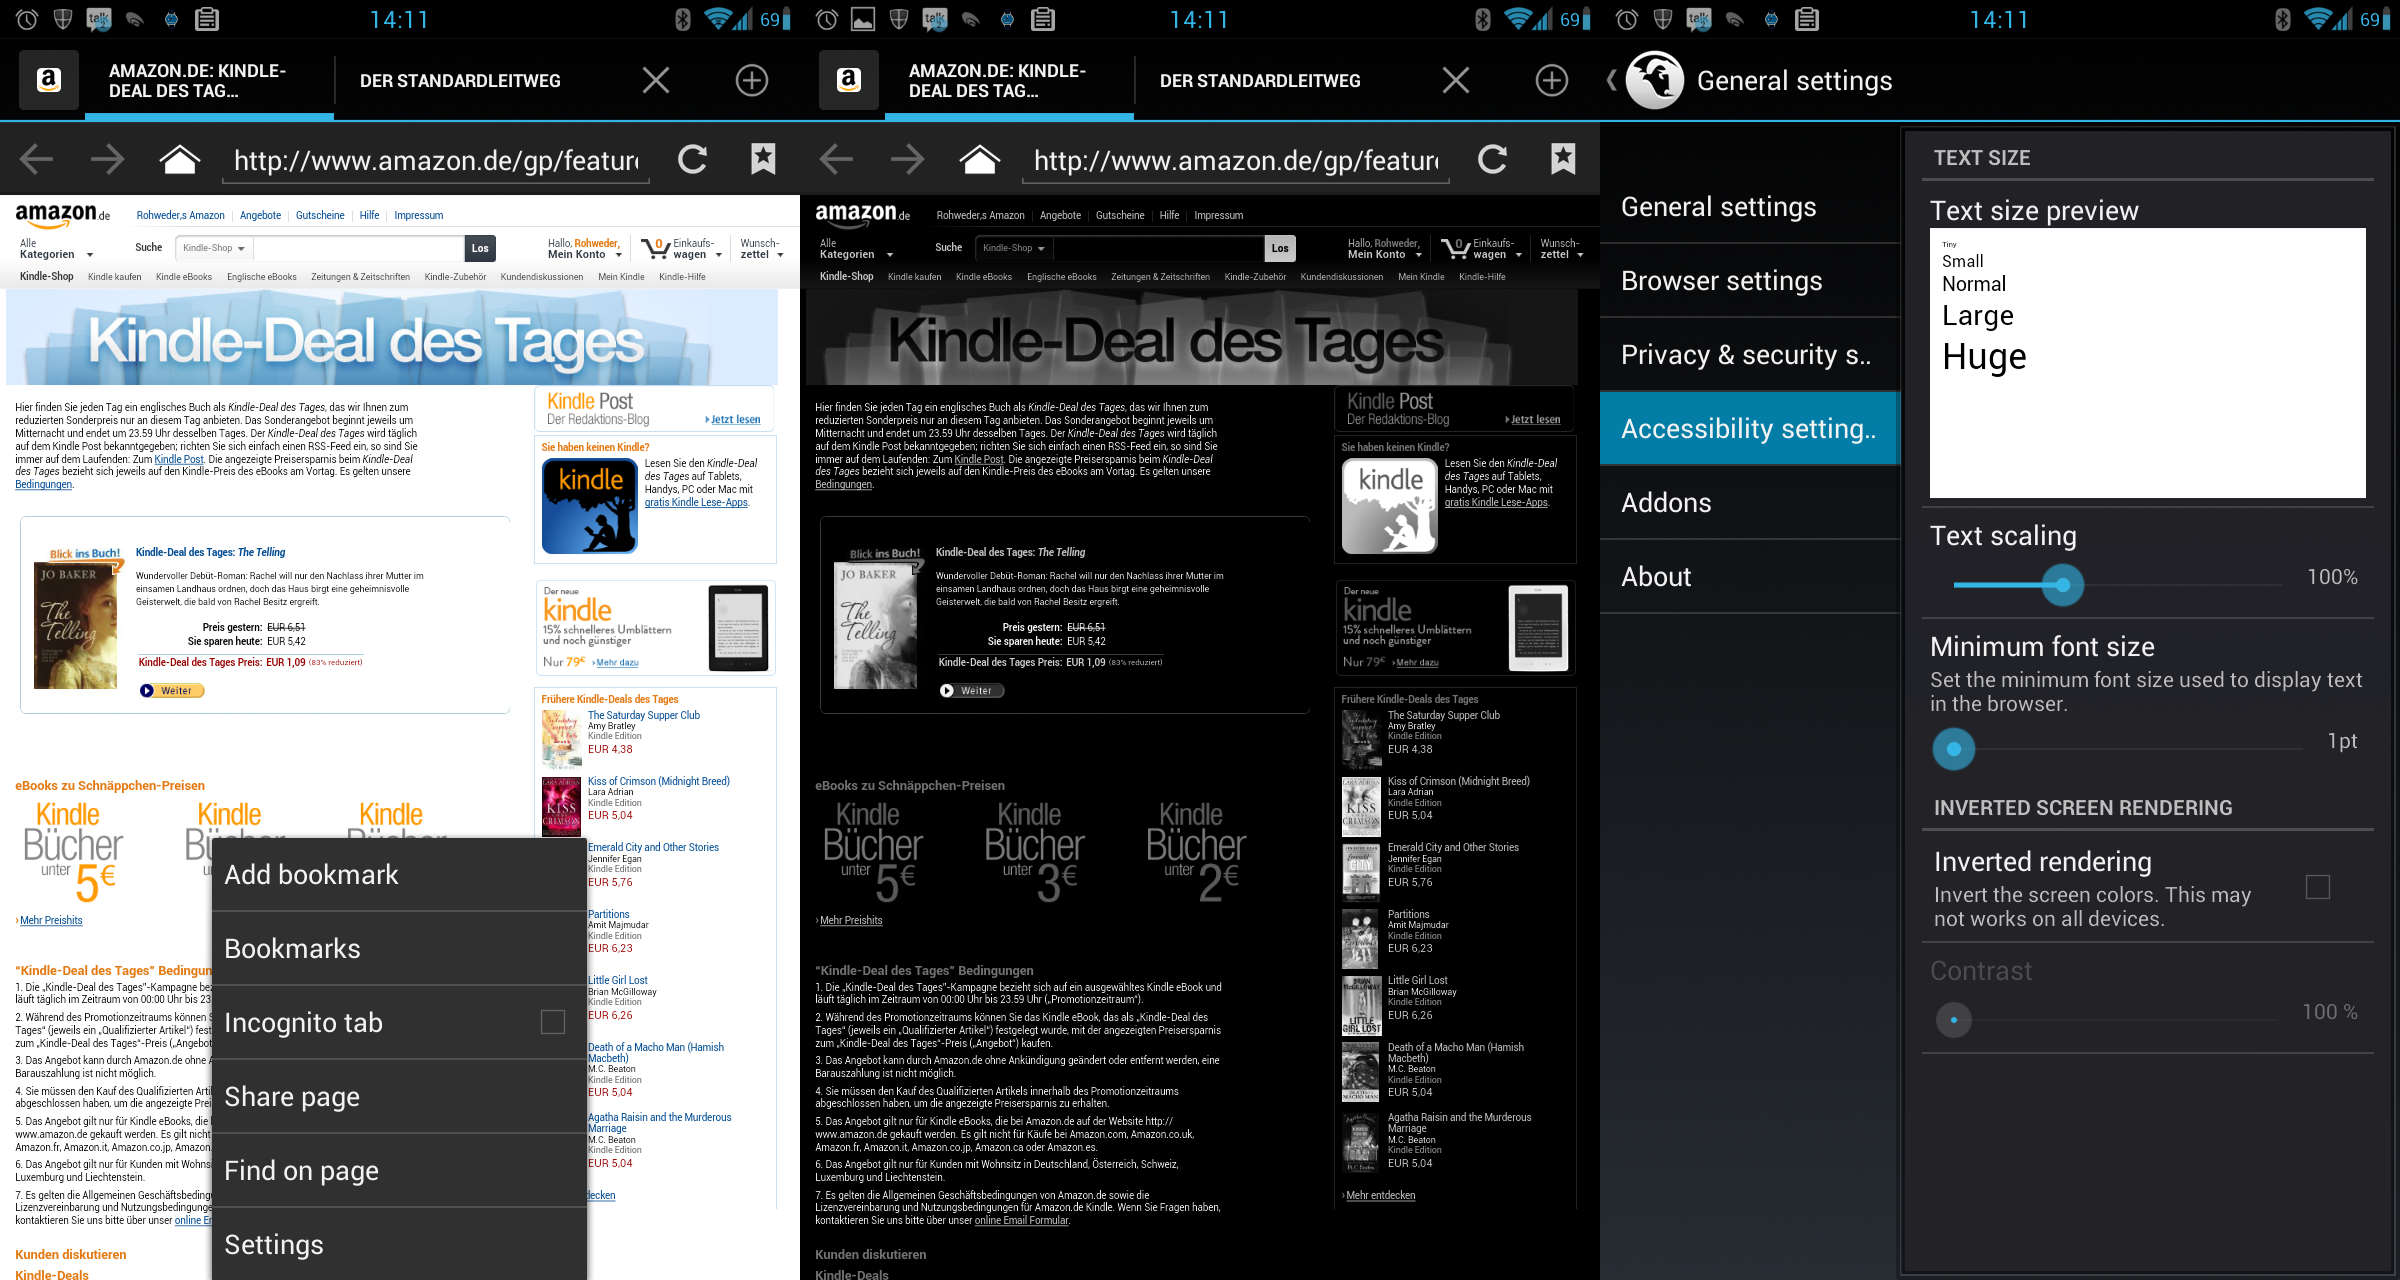The height and width of the screenshot is (1280, 2400).
Task: Expand Alle Kategorien dropdown on the inverted page
Action: [x=856, y=249]
